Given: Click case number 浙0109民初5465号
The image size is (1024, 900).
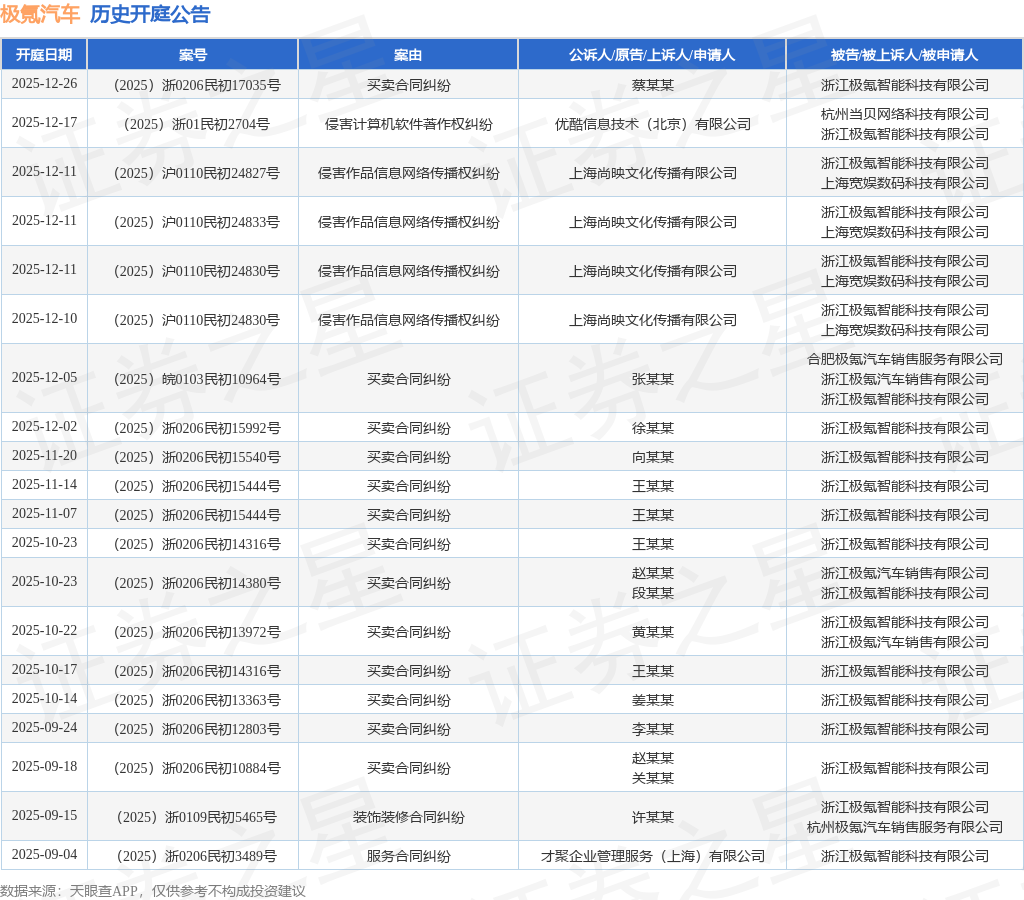Looking at the screenshot, I should pyautogui.click(x=197, y=817).
